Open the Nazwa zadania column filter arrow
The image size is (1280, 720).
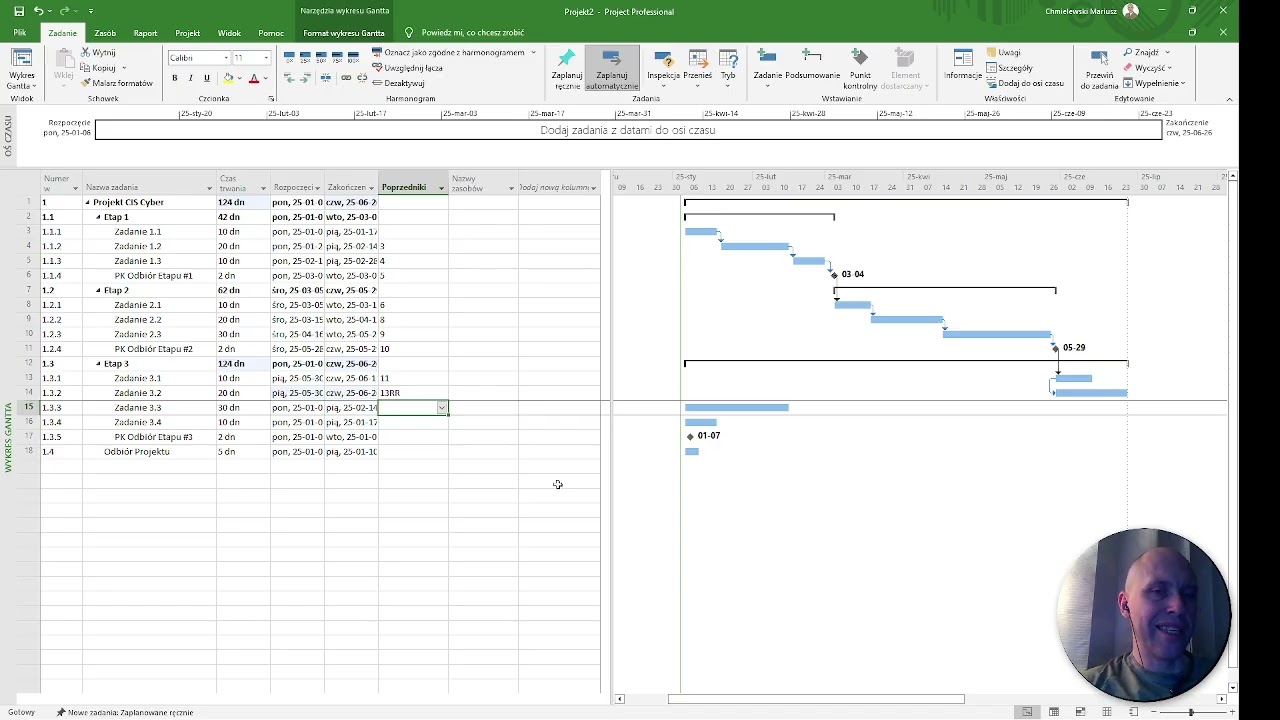(x=210, y=188)
